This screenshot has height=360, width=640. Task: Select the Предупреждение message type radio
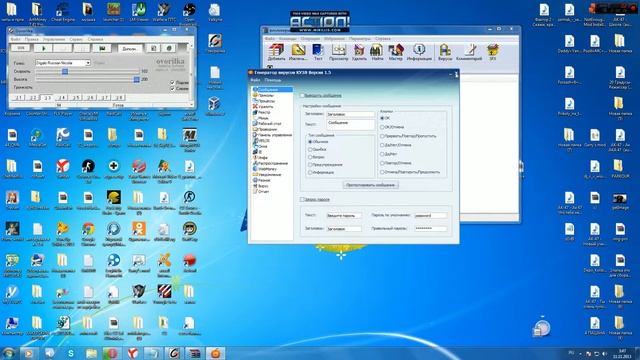pyautogui.click(x=310, y=165)
